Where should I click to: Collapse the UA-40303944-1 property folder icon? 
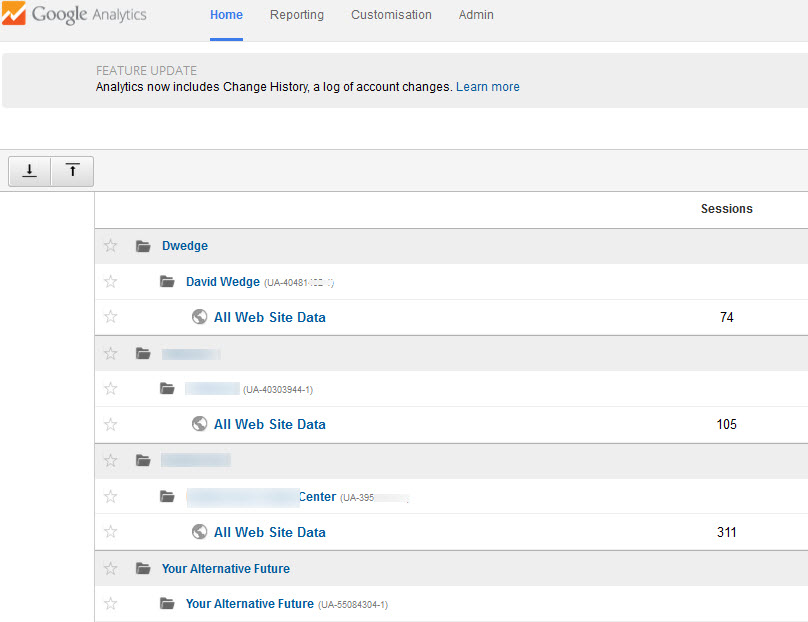(x=167, y=389)
